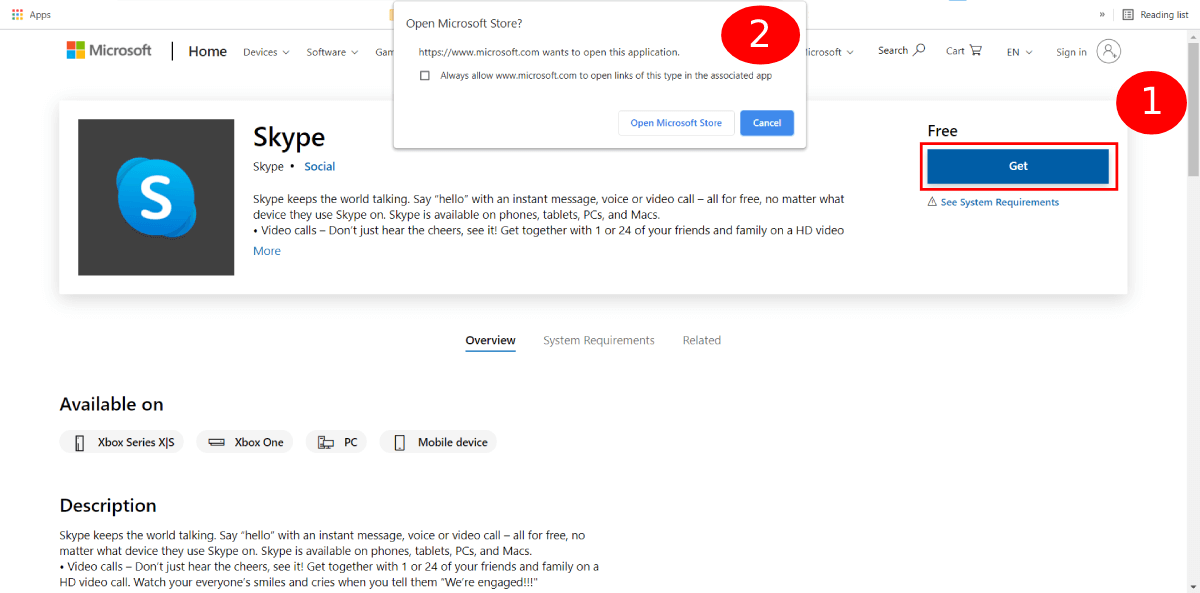This screenshot has height=593, width=1200.
Task: Click the Skype app title heading
Action: tap(289, 137)
